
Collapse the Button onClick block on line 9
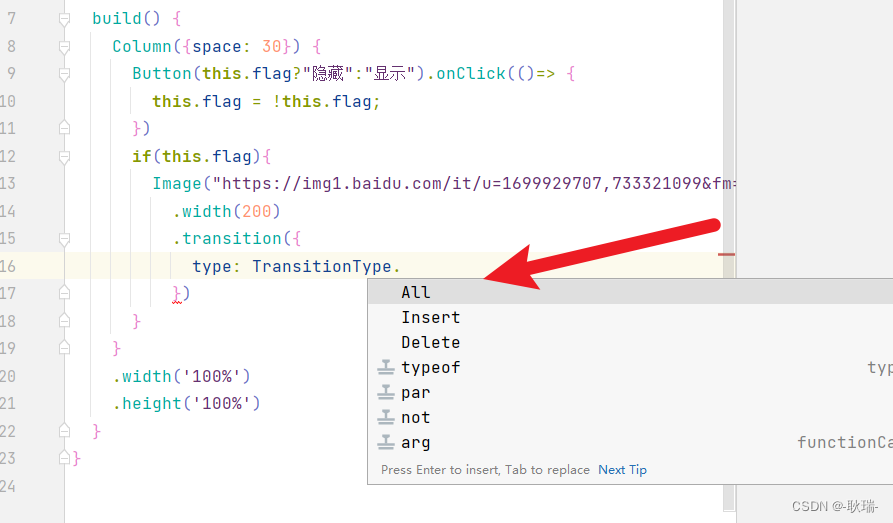point(64,74)
